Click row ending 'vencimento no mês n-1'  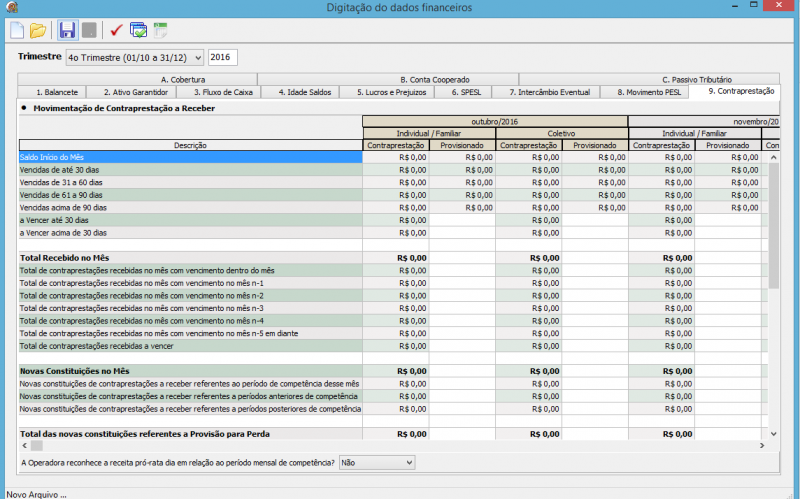pyautogui.click(x=191, y=283)
